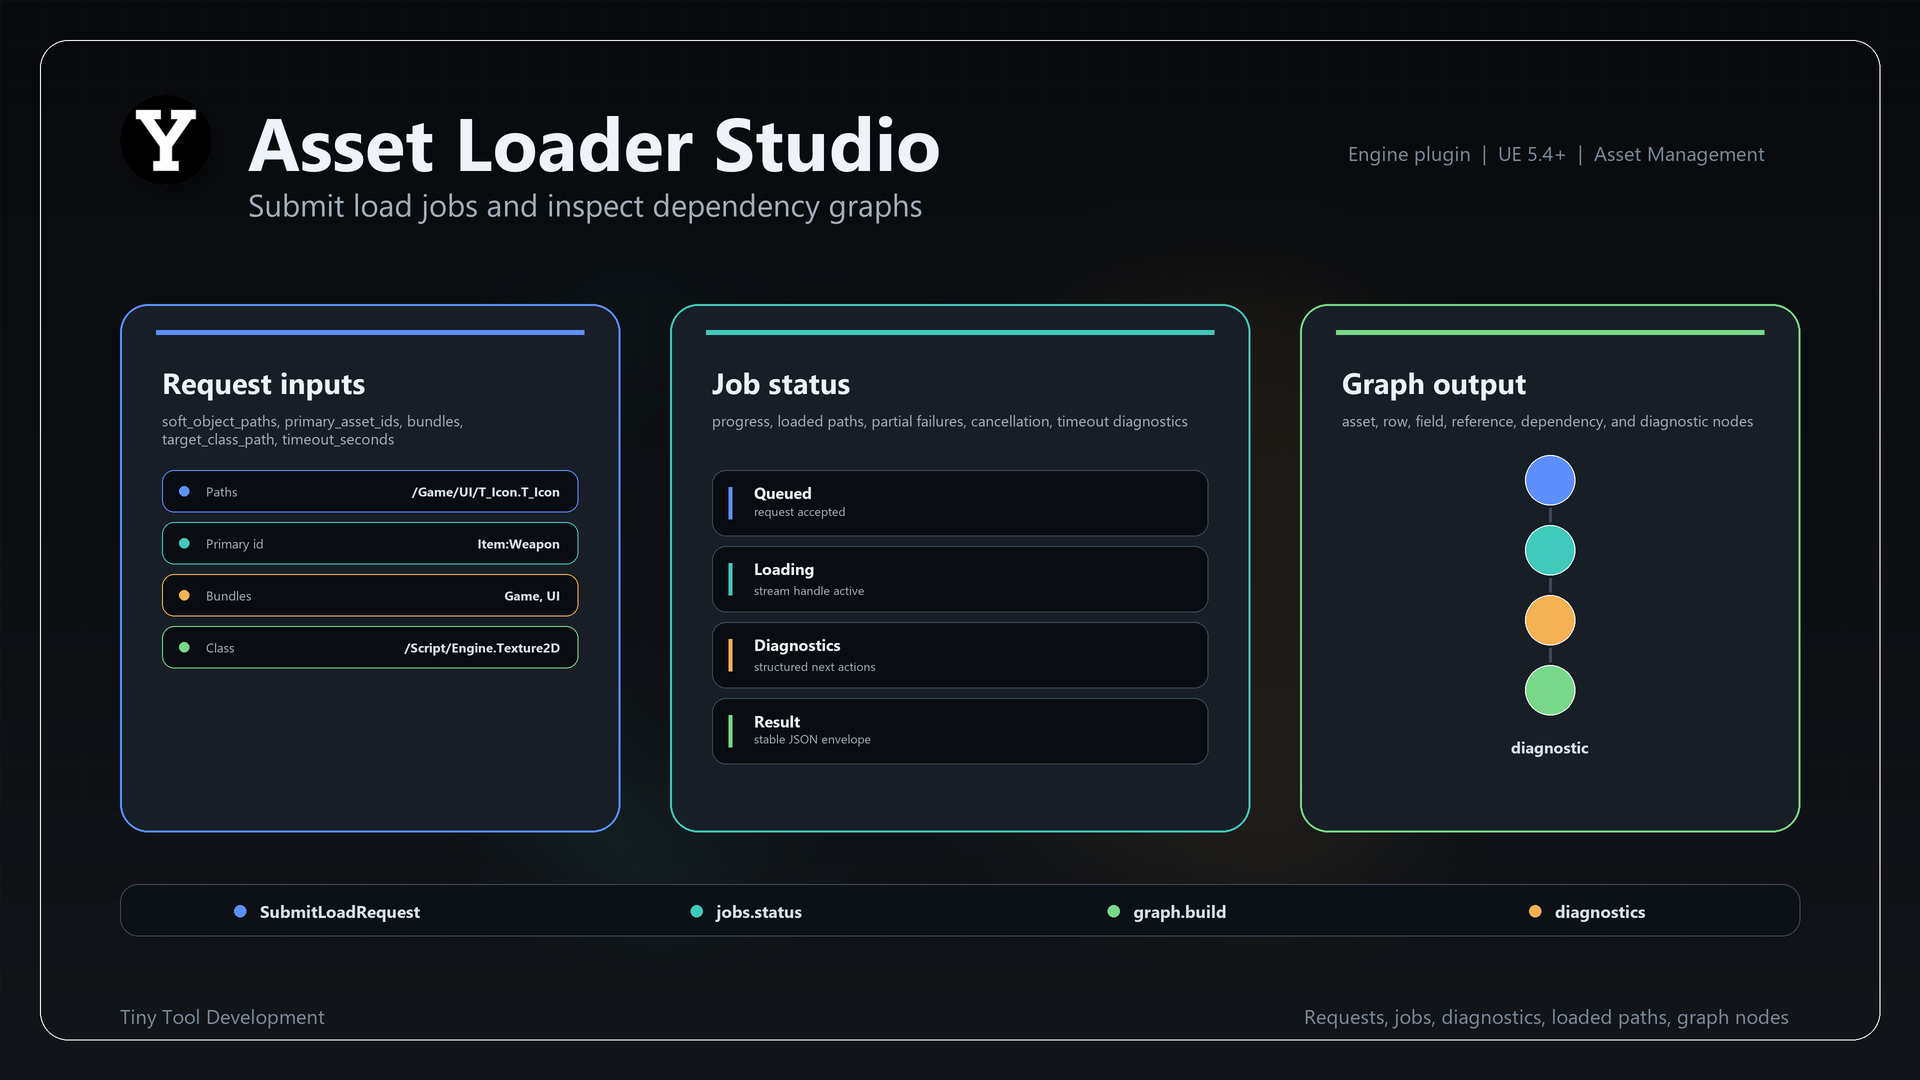Click the orange graph node circle
This screenshot has height=1080, width=1920.
[1550, 620]
